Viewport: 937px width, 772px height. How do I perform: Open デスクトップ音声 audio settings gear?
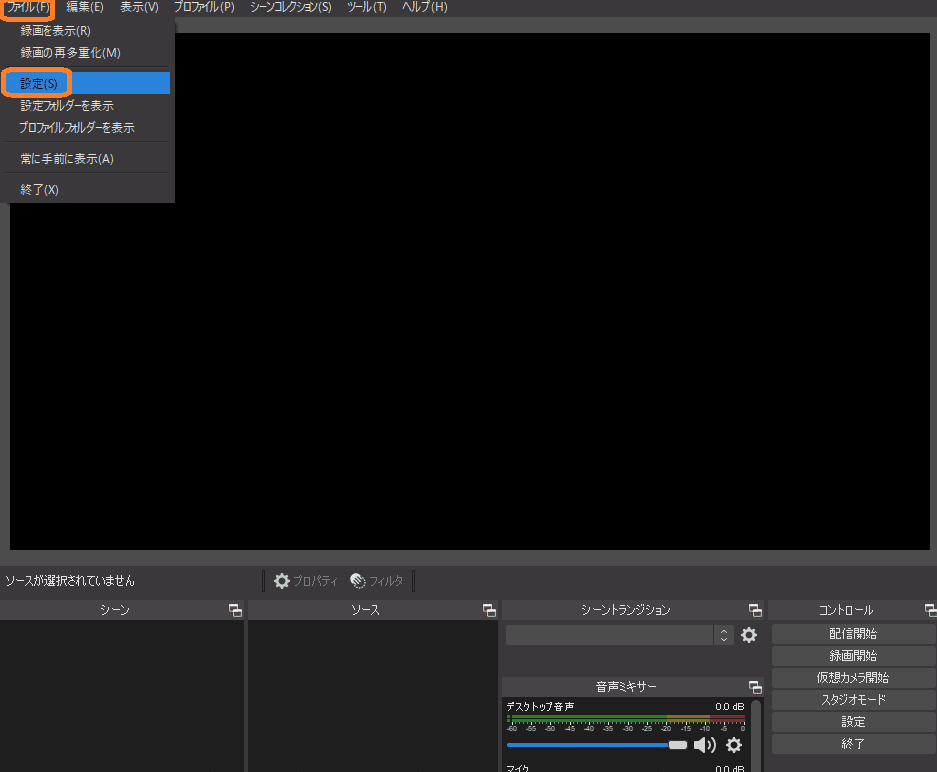(734, 745)
